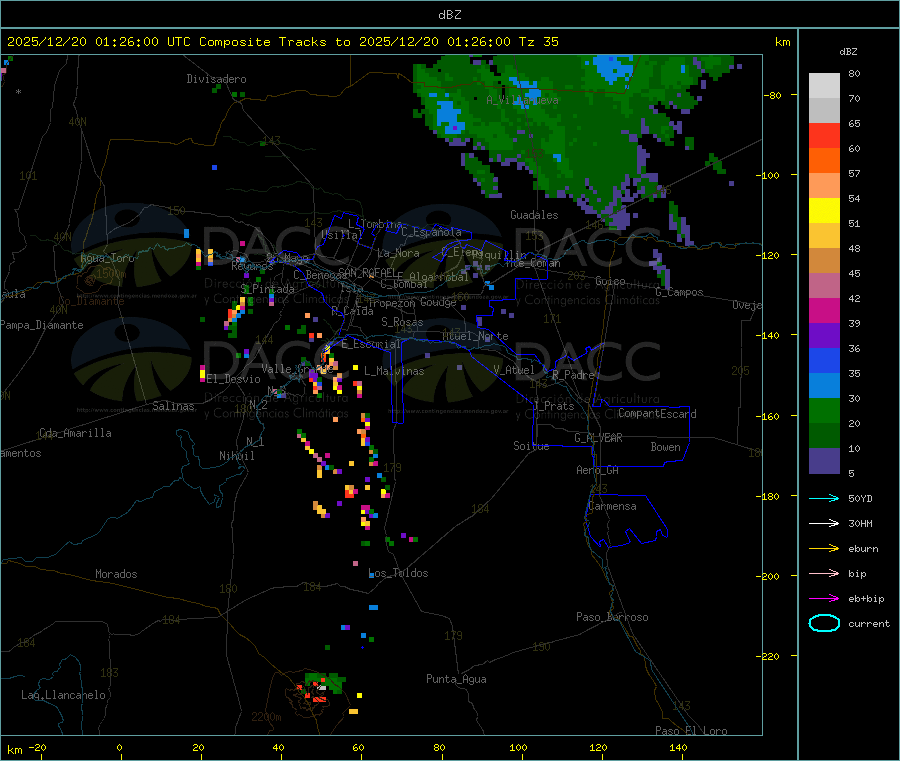
Task: Click the cyan 50YD arrow legend icon
Action: 824,498
